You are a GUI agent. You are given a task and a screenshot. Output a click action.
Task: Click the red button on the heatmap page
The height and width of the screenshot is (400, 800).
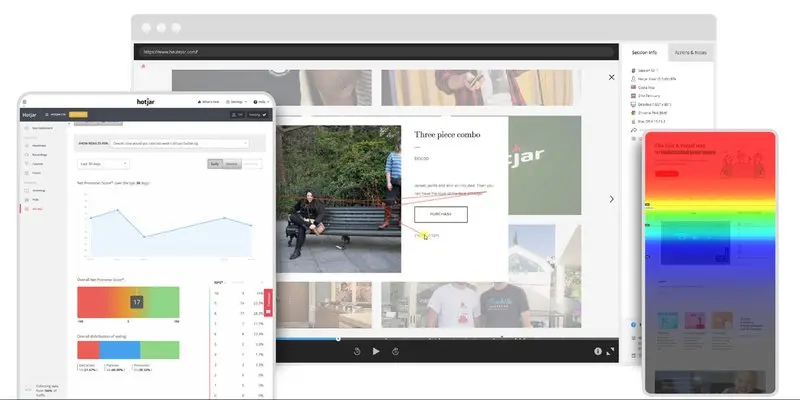(666, 173)
